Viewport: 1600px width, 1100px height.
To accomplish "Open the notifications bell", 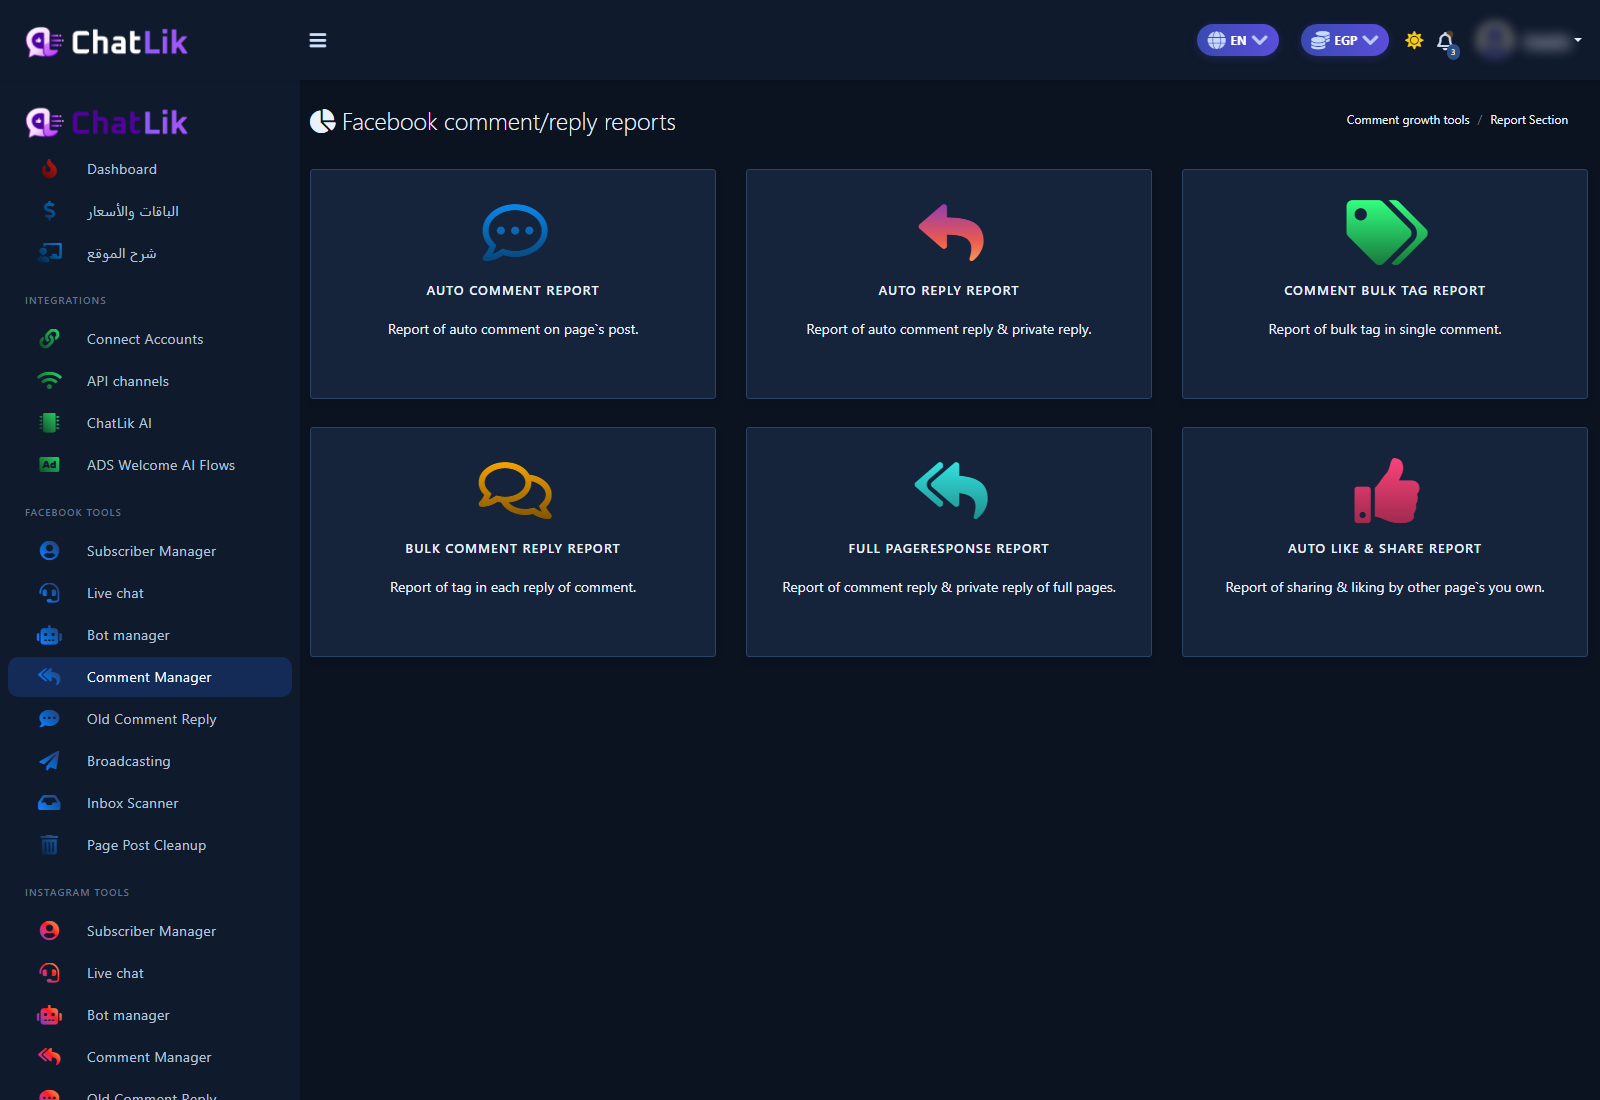I will (1445, 41).
